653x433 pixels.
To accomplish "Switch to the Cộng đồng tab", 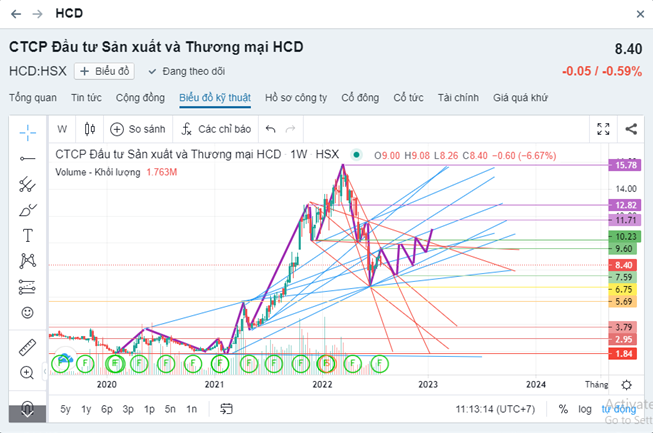I will tap(140, 98).
